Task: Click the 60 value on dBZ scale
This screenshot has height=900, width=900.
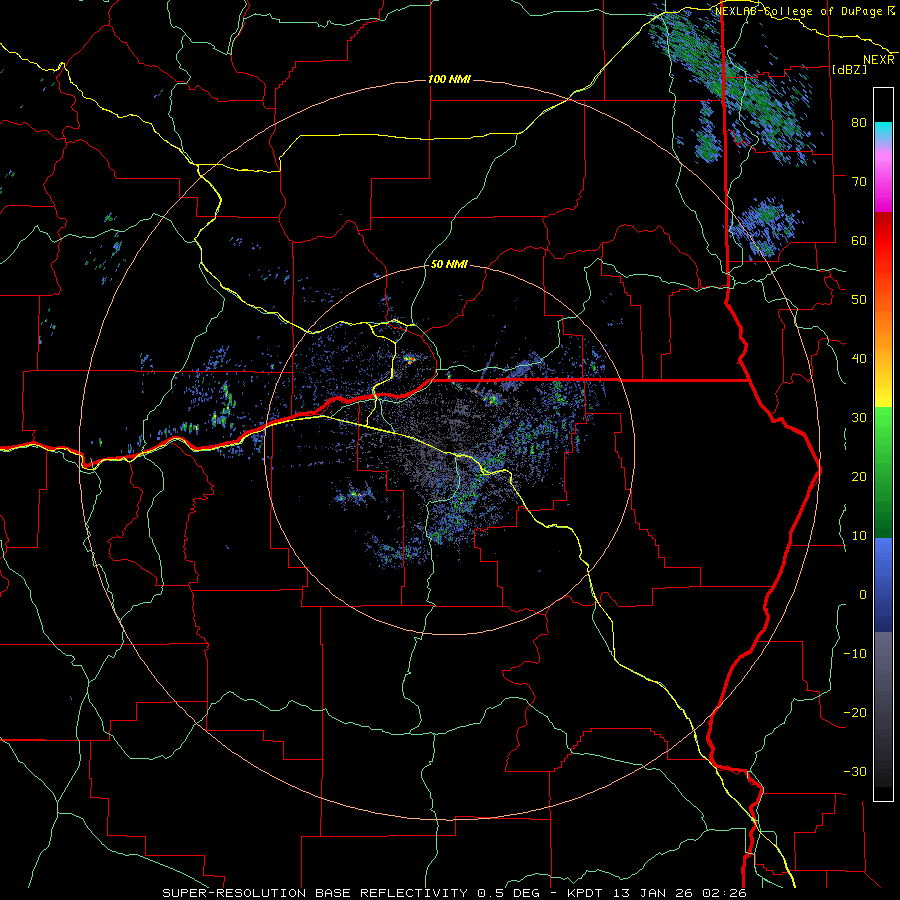Action: pos(859,240)
